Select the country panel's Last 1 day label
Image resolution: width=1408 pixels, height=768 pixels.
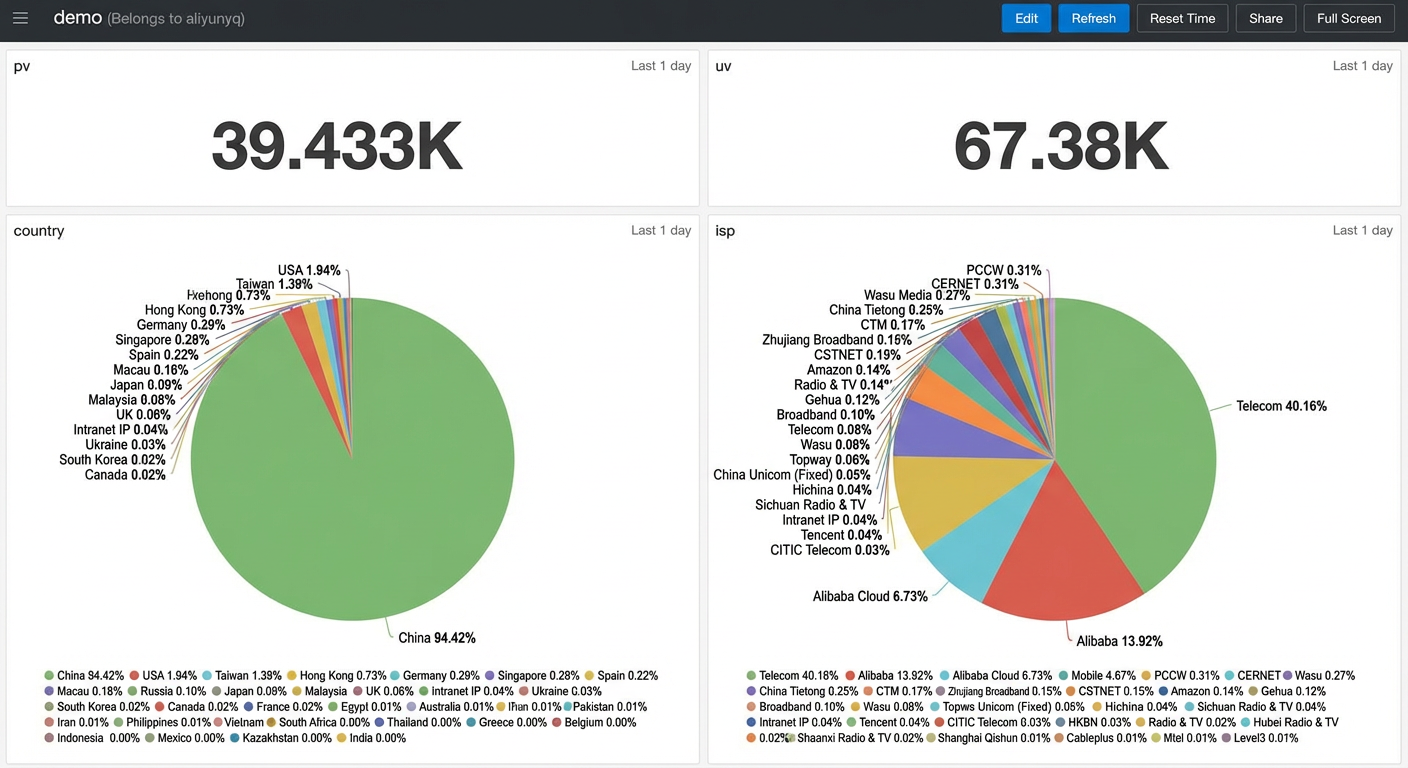click(661, 230)
